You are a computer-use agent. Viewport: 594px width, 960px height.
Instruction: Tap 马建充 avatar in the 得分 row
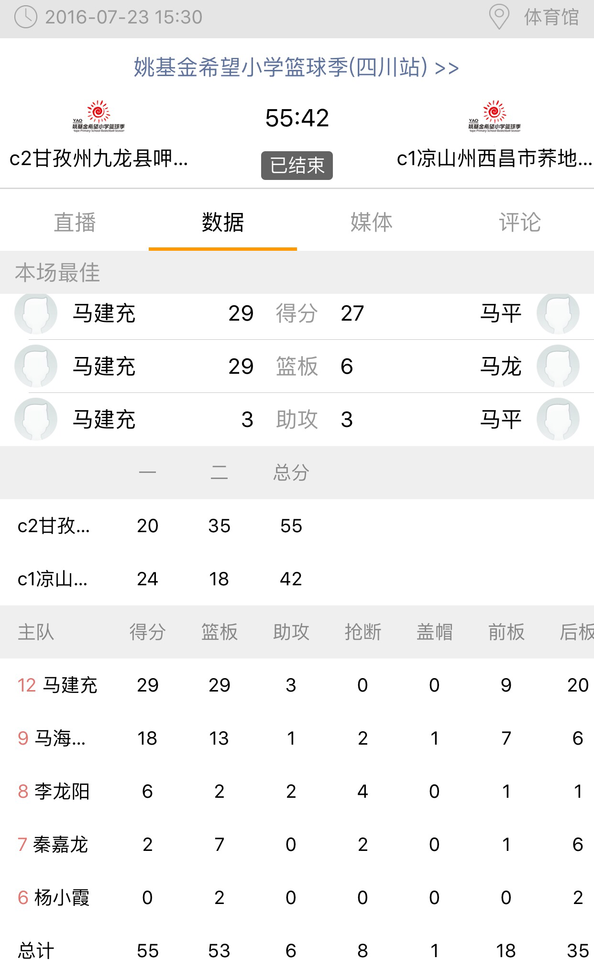click(x=36, y=313)
